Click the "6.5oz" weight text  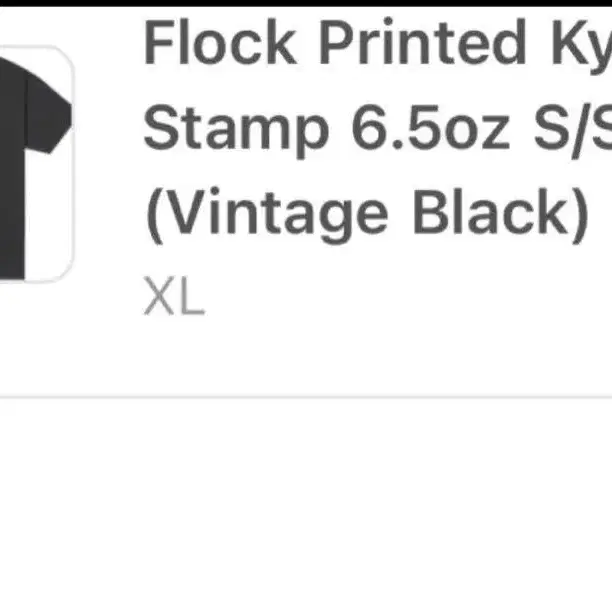431,128
